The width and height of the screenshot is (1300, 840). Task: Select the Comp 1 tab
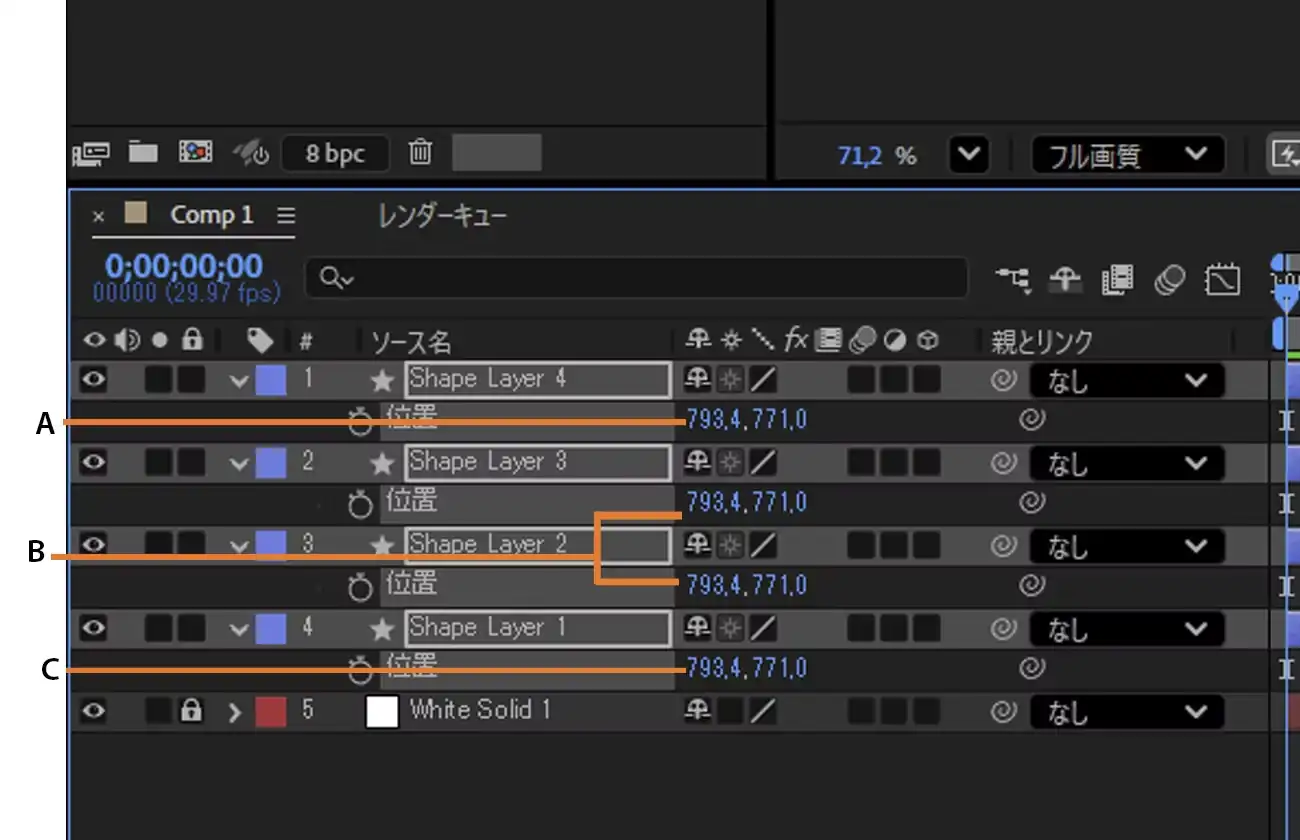[210, 214]
